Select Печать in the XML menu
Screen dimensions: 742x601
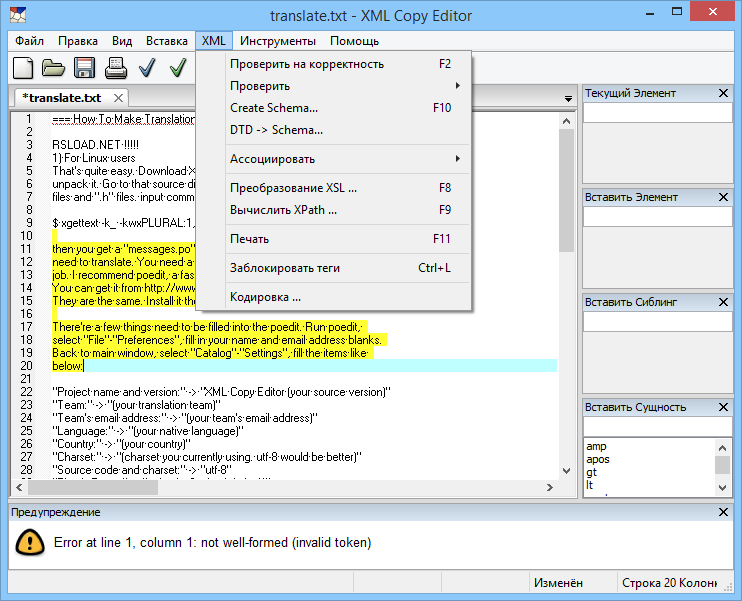334,239
